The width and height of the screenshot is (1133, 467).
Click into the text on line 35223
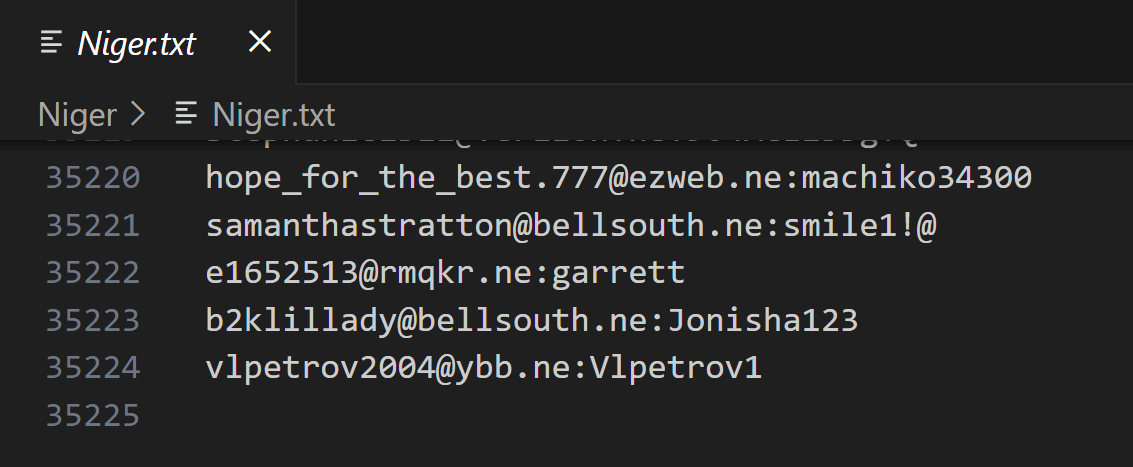[531, 321]
